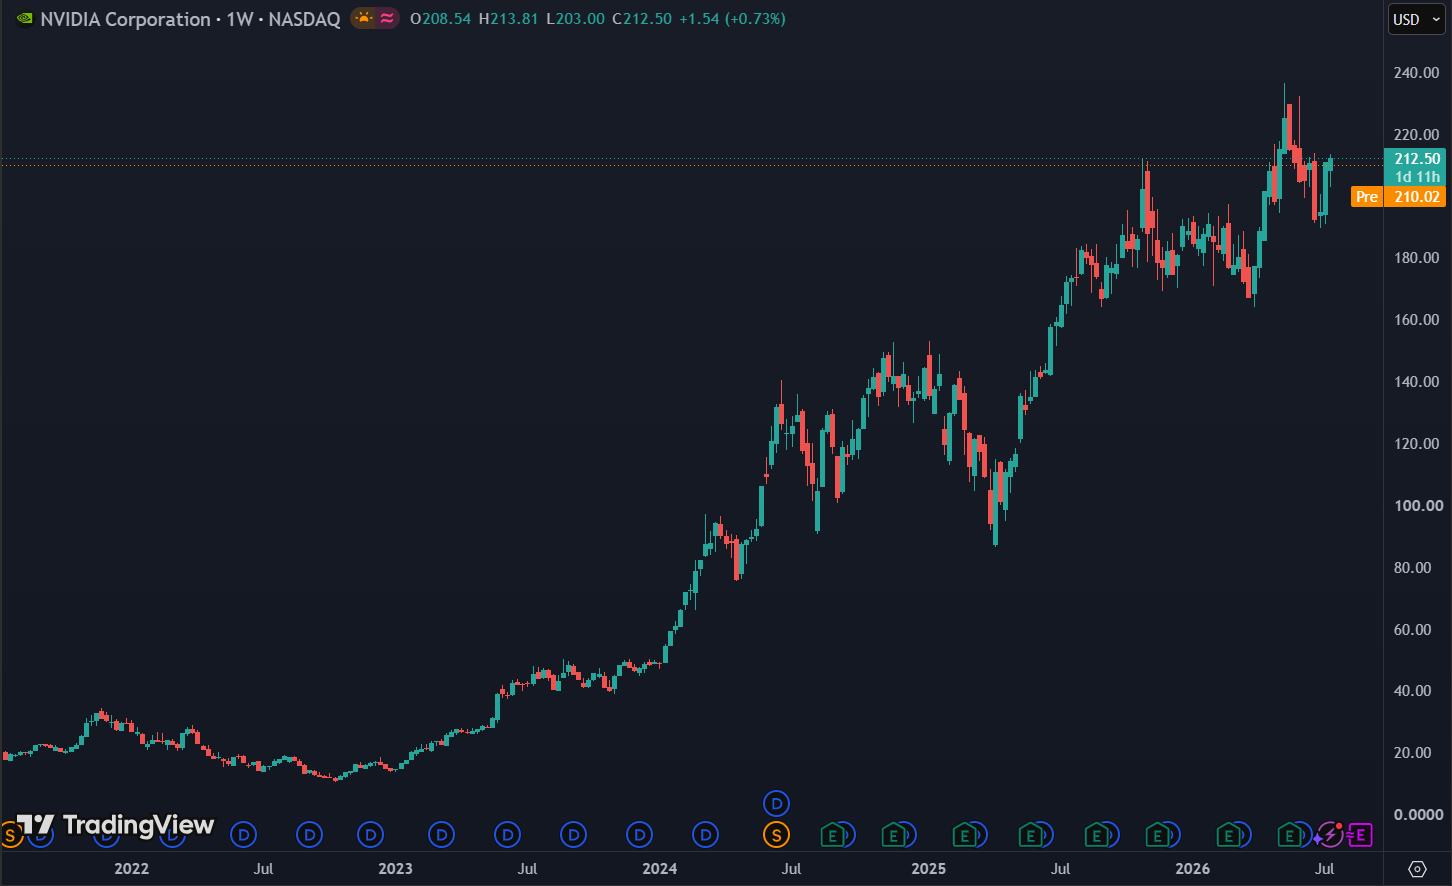This screenshot has height=886, width=1452.
Task: Click the earnings E marker just after 2025 label
Action: pyautogui.click(x=964, y=834)
